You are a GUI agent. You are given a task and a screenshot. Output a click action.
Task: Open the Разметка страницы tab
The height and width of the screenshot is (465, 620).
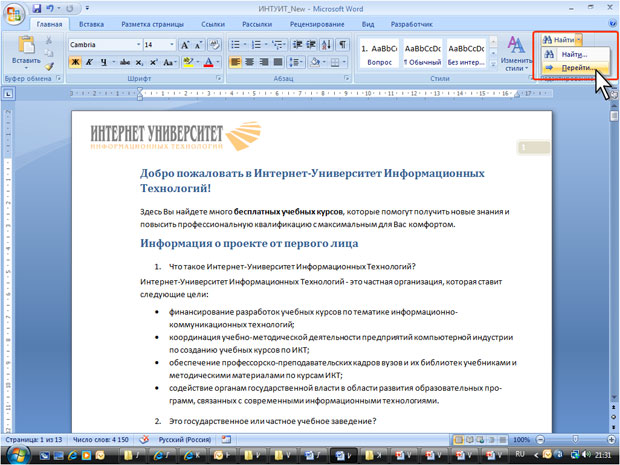click(152, 24)
